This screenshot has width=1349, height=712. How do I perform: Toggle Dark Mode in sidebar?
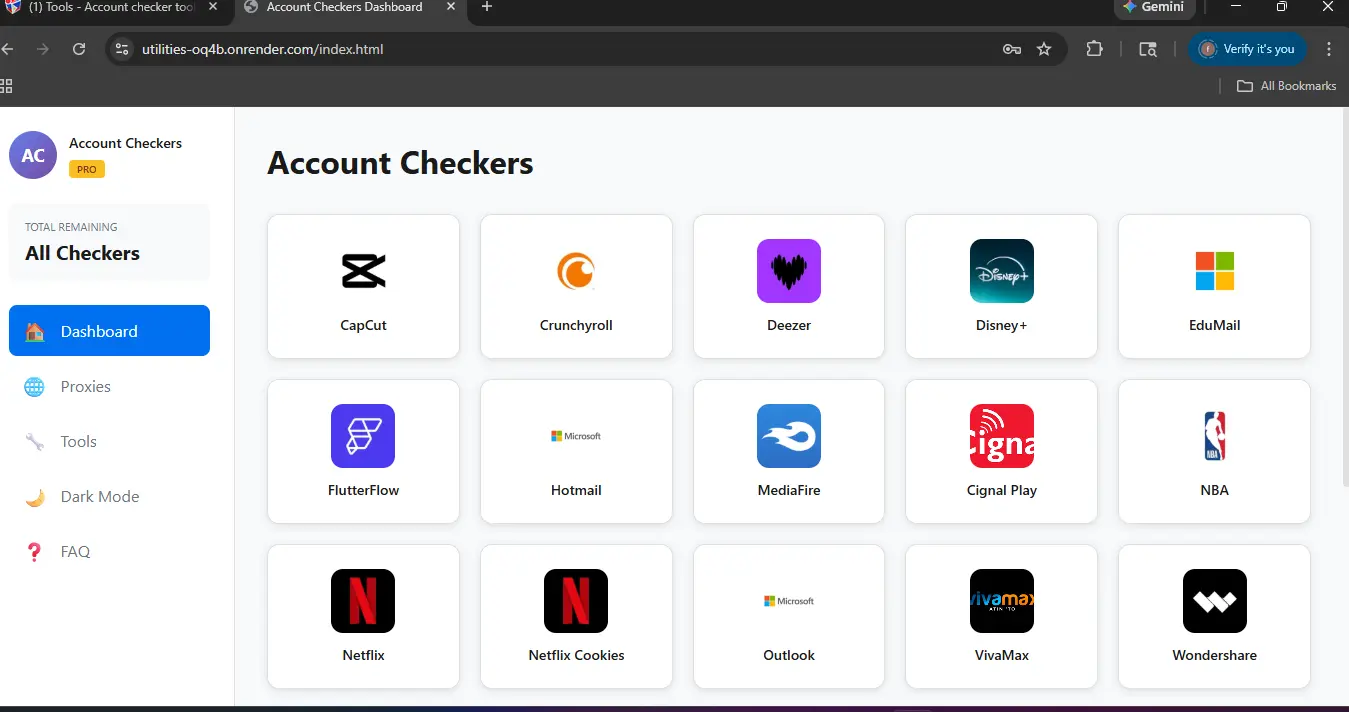109,496
